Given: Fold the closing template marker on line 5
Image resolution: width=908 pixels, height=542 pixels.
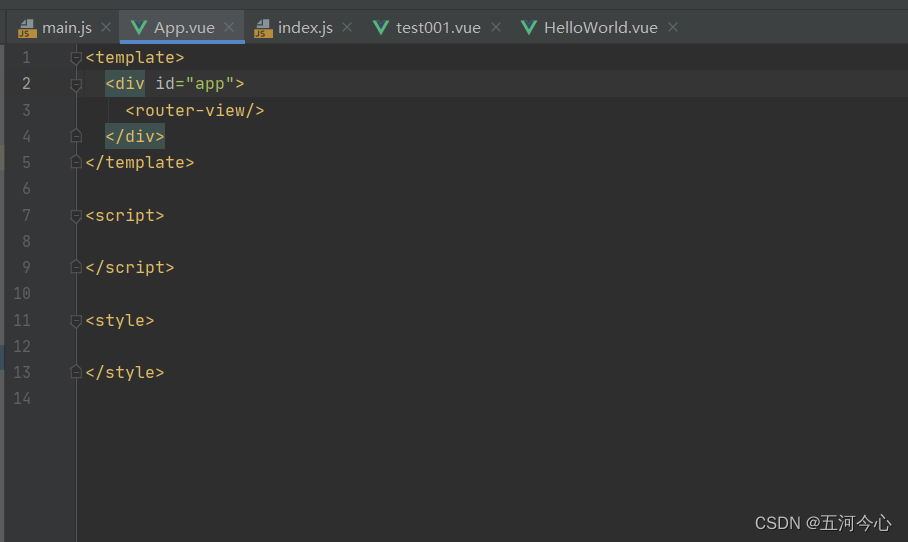Looking at the screenshot, I should tap(76, 162).
